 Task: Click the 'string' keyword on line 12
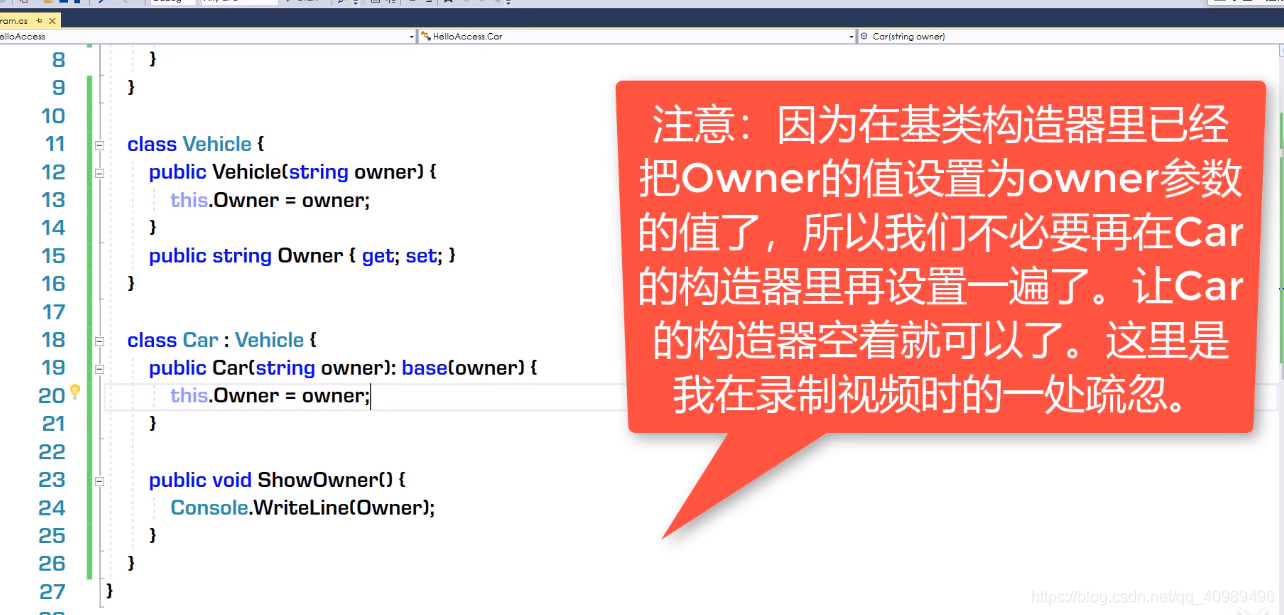pos(318,172)
